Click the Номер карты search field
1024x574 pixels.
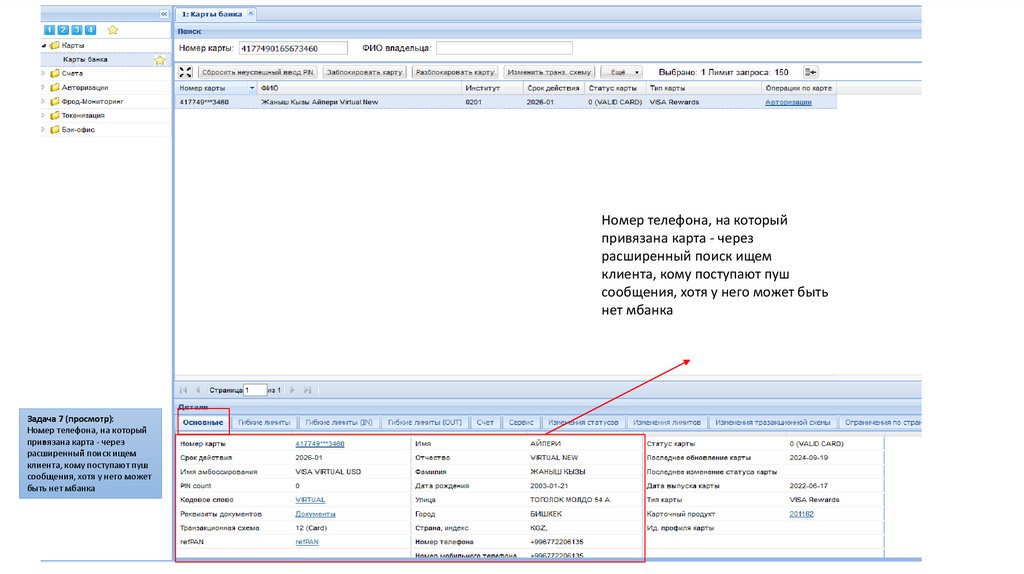292,47
